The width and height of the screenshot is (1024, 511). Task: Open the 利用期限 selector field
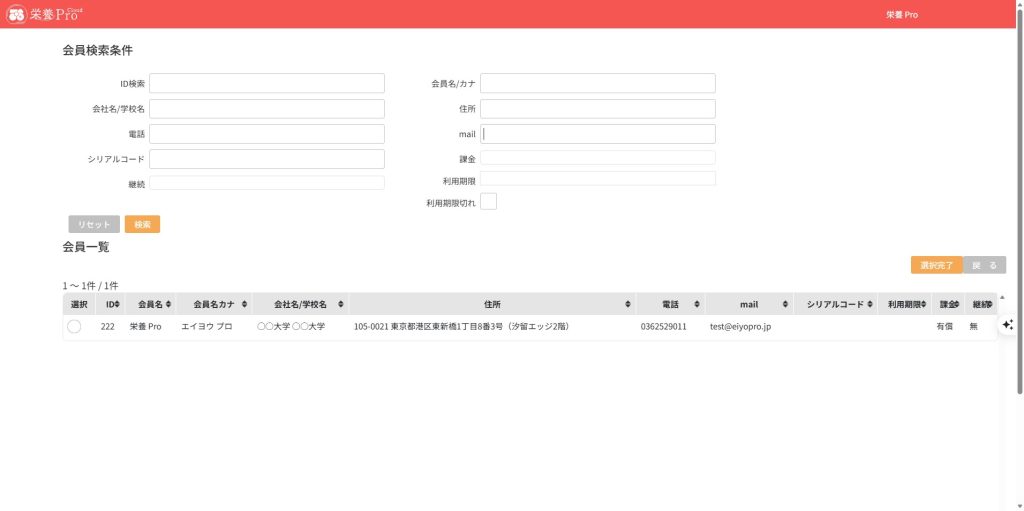(x=598, y=179)
